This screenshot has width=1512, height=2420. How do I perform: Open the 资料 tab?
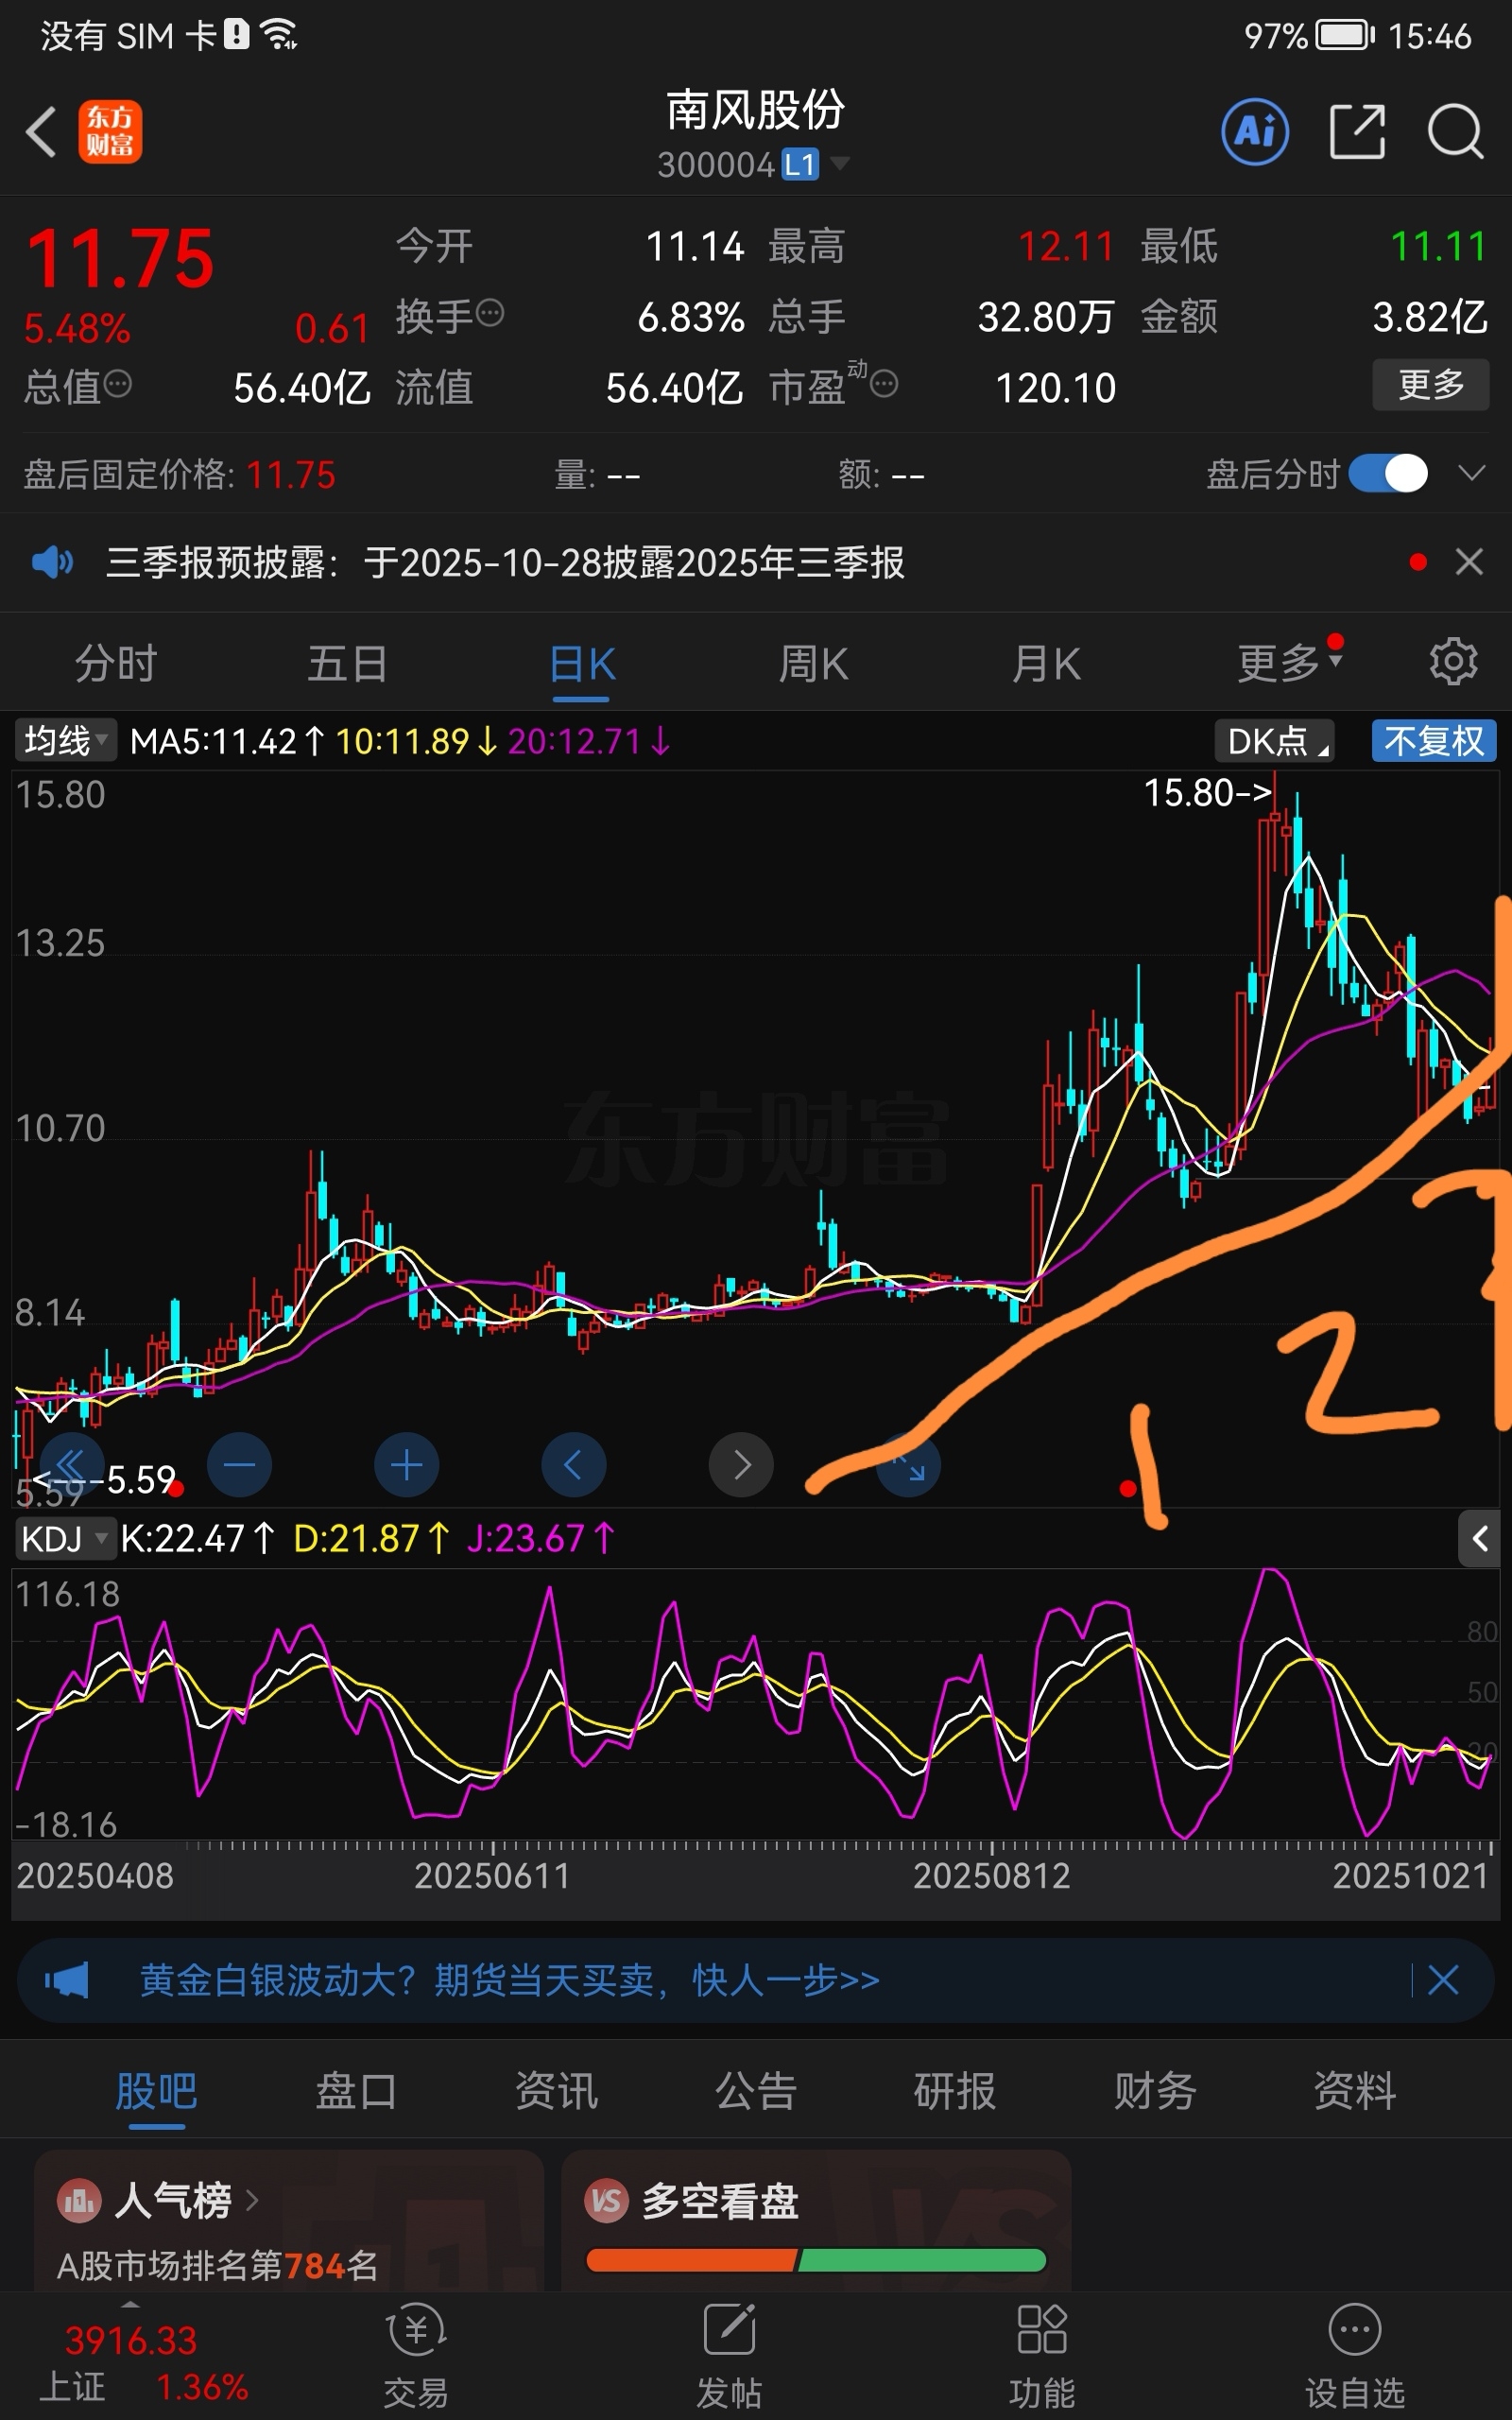tap(1355, 2091)
